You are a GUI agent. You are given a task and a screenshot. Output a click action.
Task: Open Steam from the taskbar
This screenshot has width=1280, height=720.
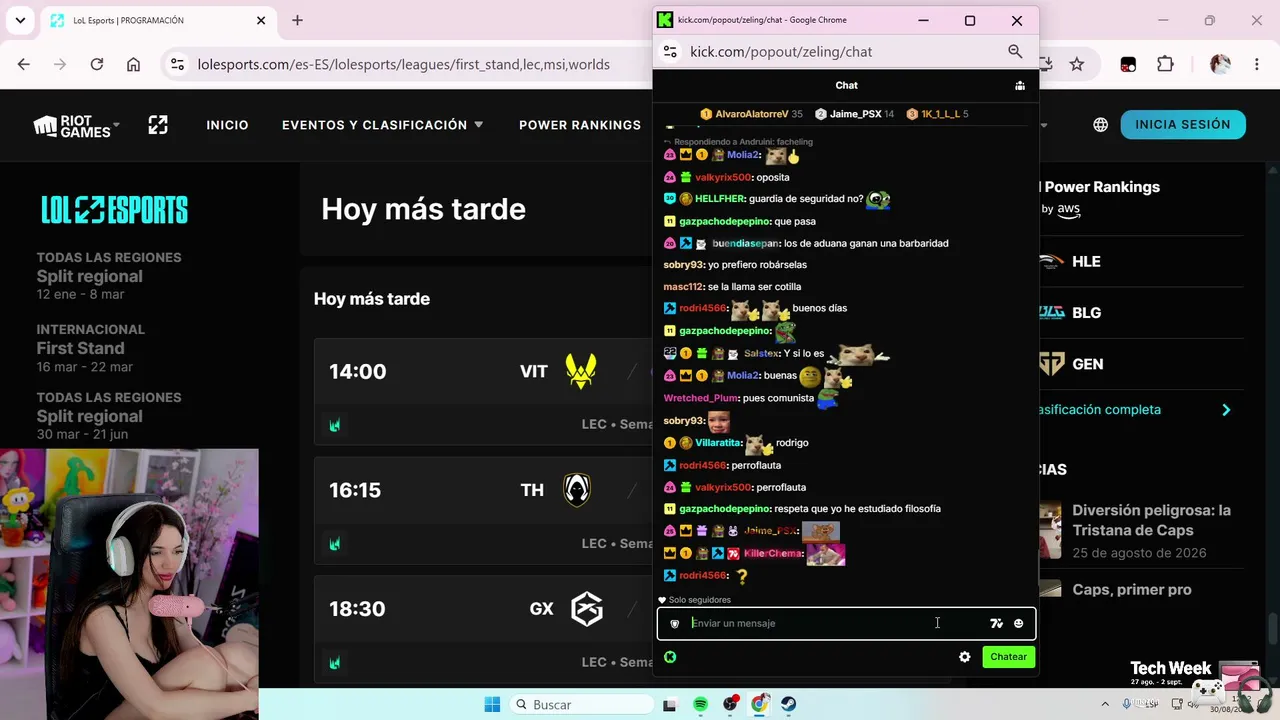(789, 705)
